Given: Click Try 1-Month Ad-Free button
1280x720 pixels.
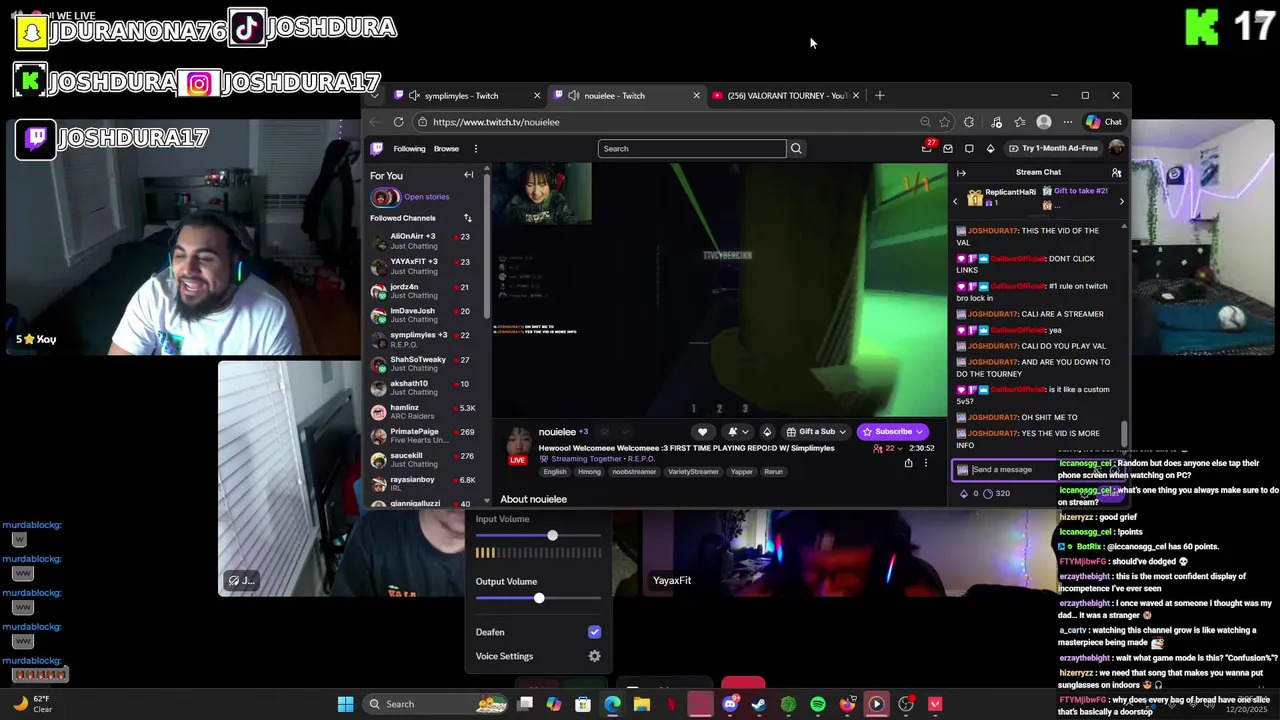Looking at the screenshot, I should pos(1053,148).
